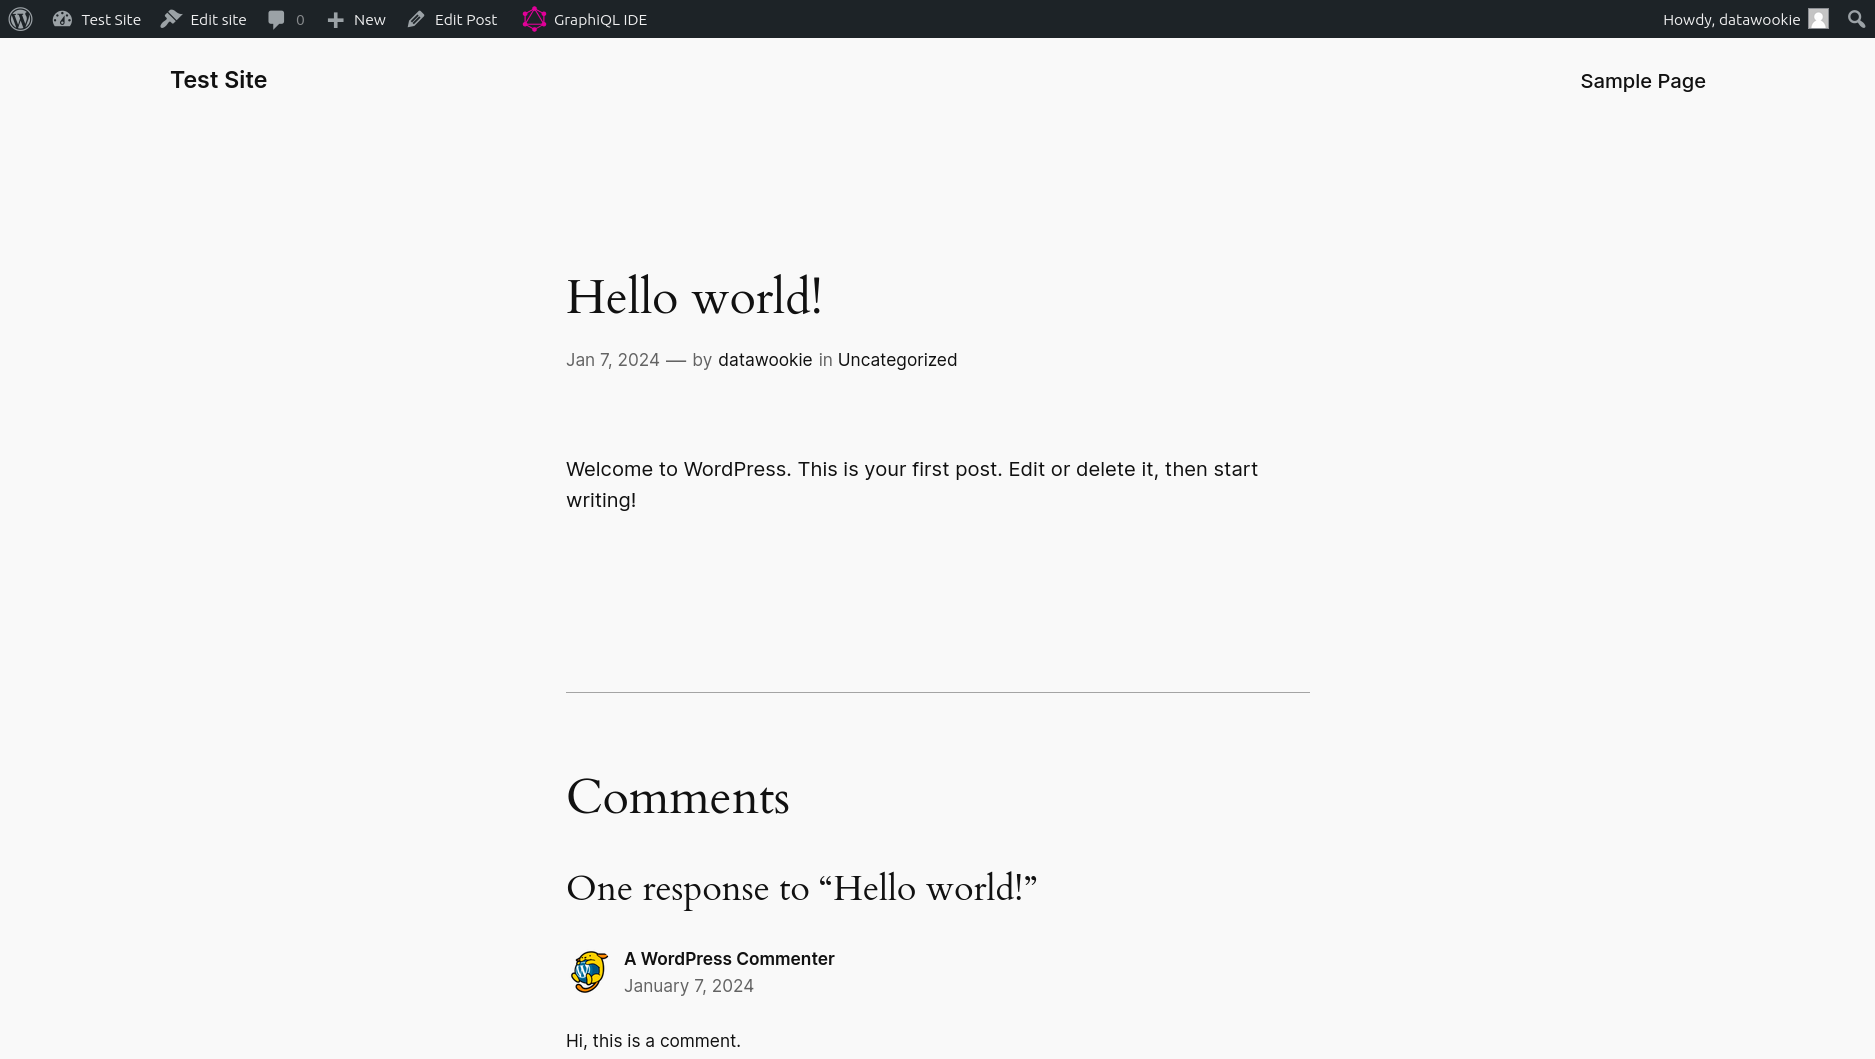Click the avatar next to Howdy, datawookie
The image size is (1875, 1059).
pos(1817,19)
